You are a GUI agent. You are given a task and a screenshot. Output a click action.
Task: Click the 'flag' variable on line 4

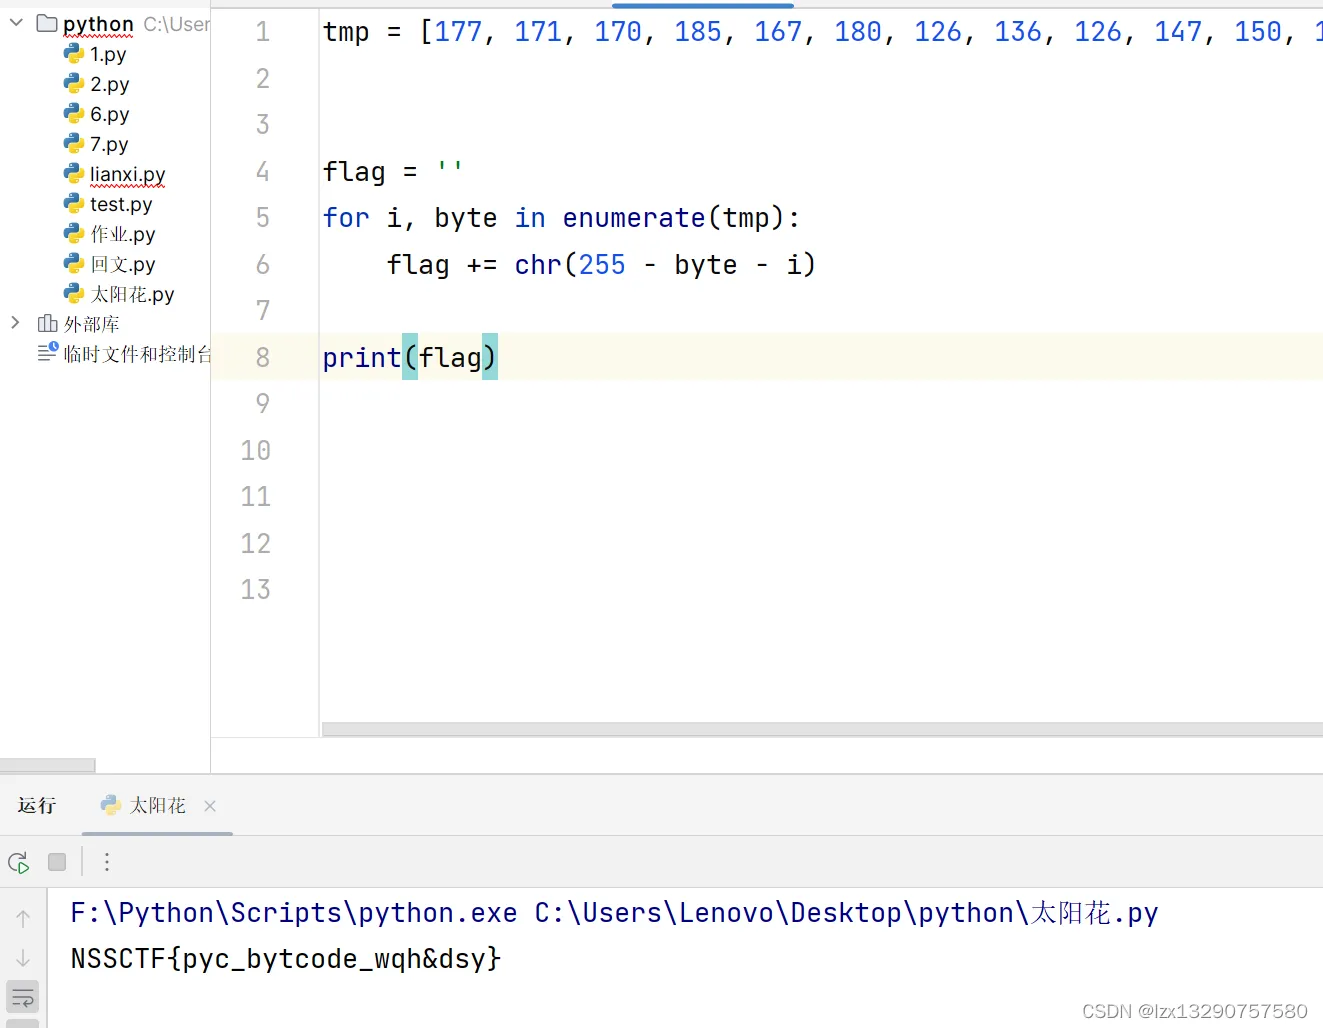click(354, 172)
